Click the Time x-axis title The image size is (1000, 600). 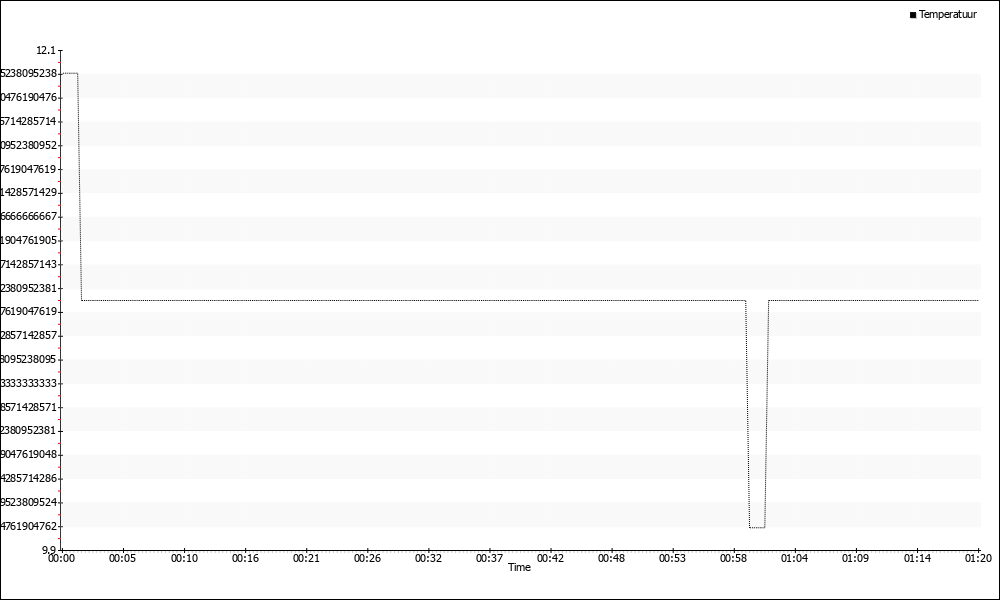[x=519, y=567]
